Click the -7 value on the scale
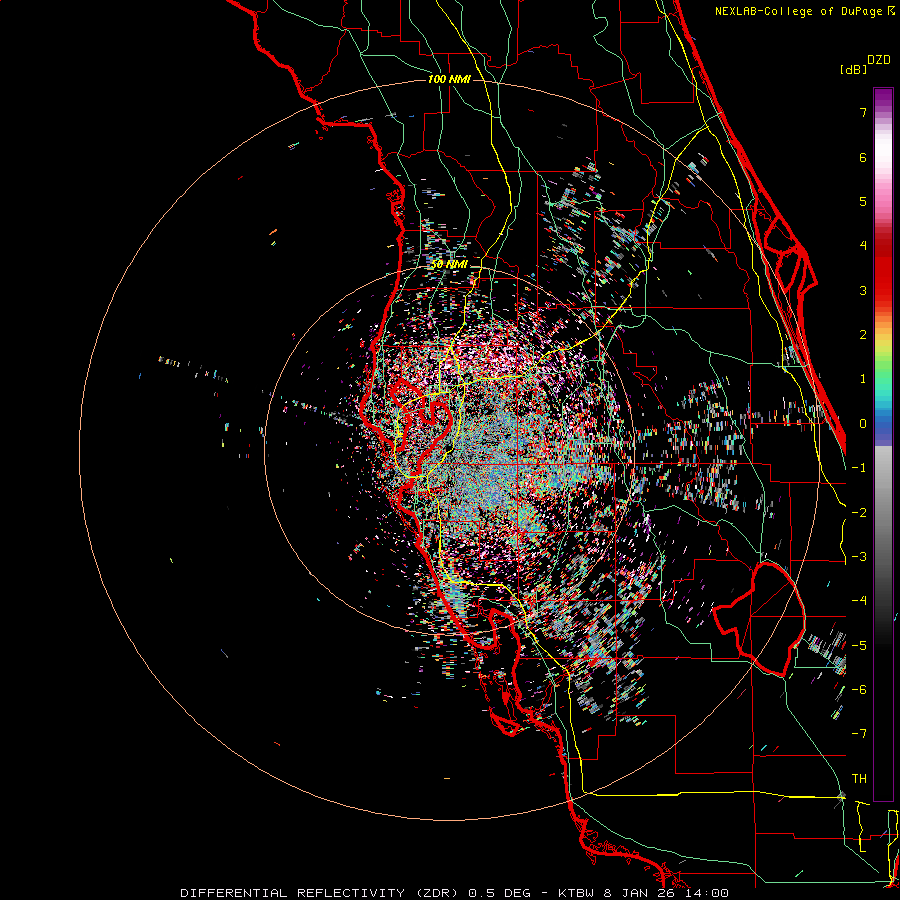Viewport: 900px width, 900px height. point(859,734)
